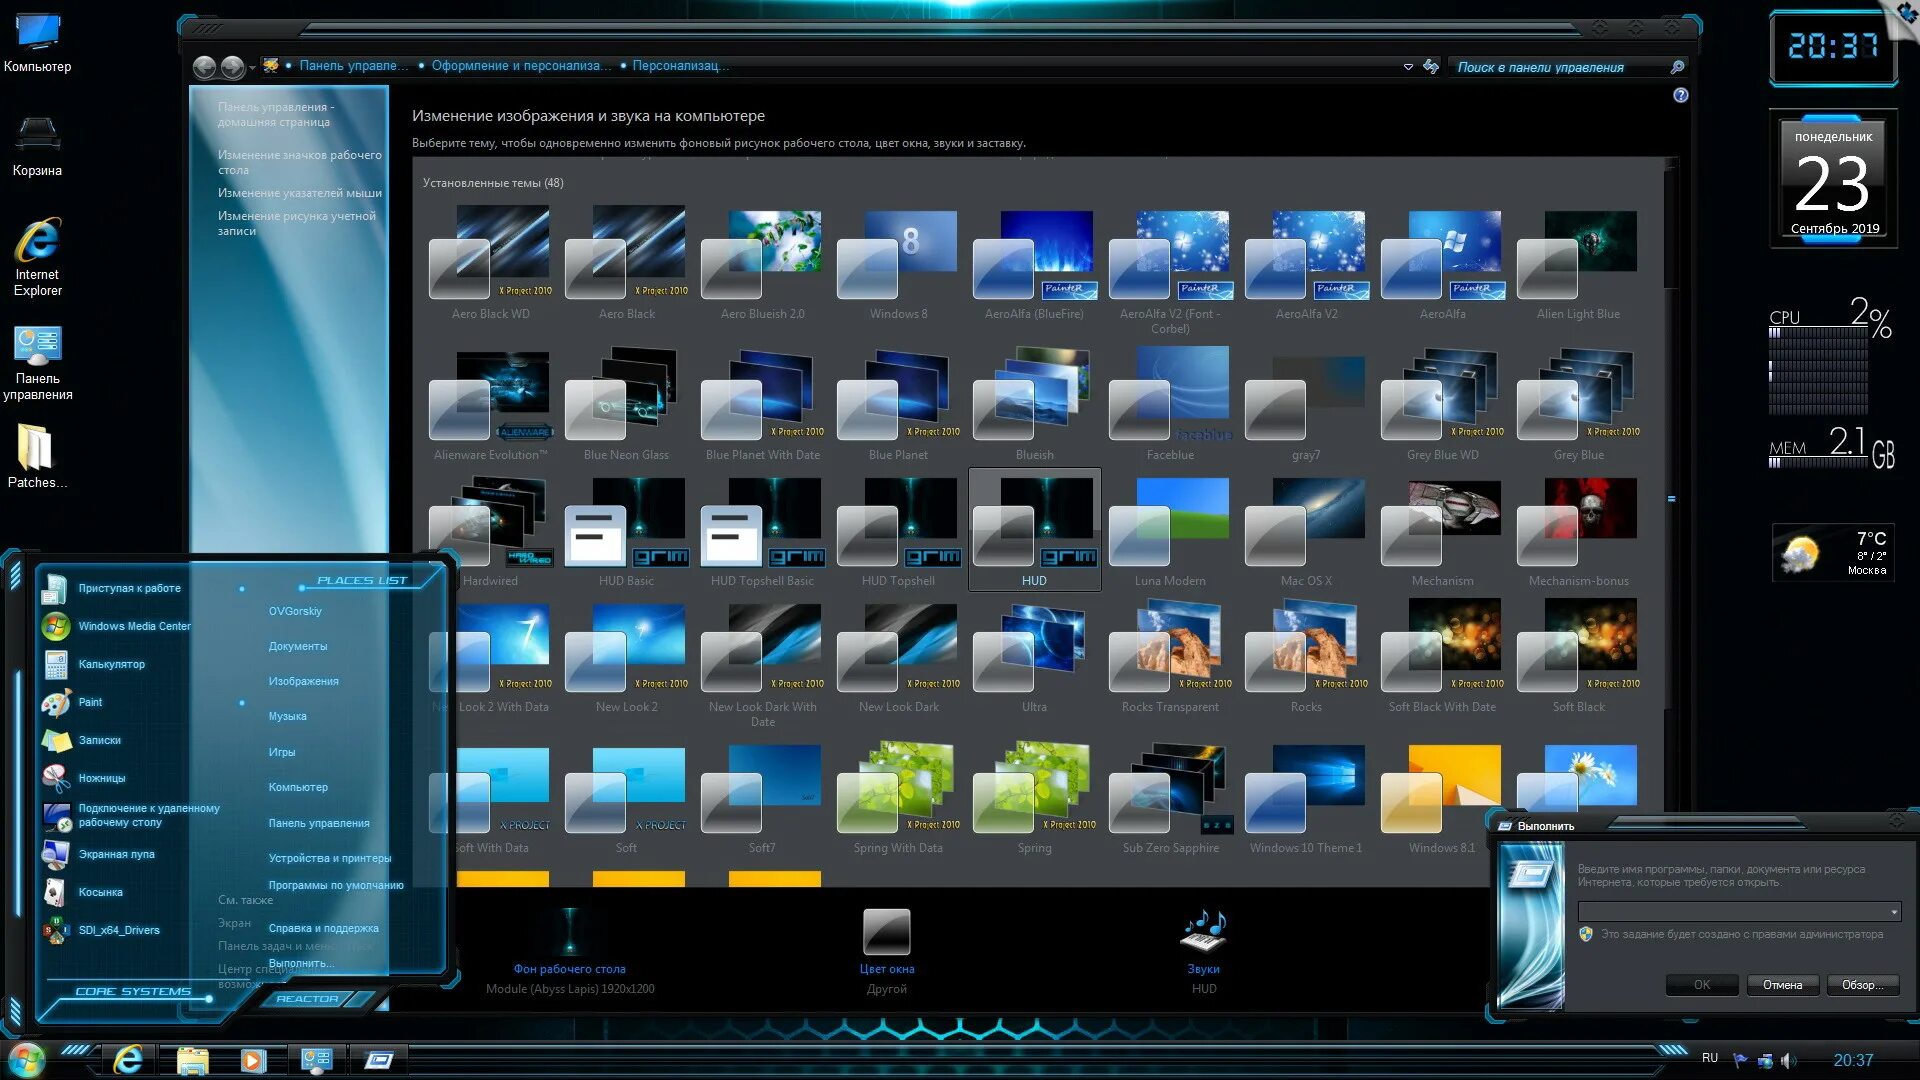
Task: Select Панель управления in the start menu
Action: pyautogui.click(x=318, y=823)
